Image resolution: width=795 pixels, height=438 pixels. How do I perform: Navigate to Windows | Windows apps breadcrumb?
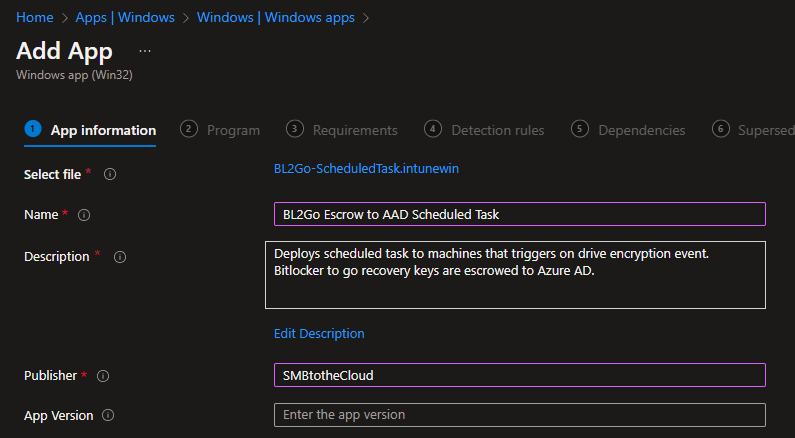[275, 17]
